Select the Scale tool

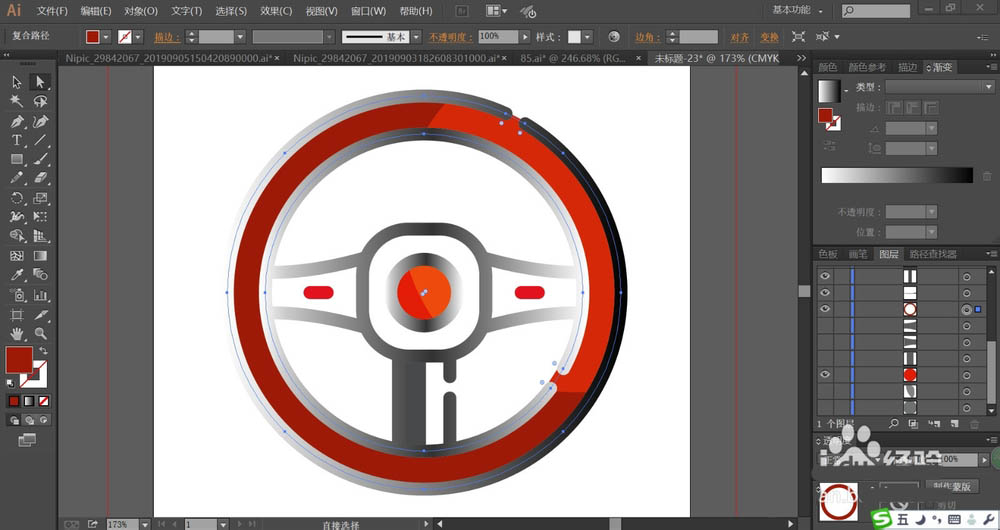tap(40, 198)
